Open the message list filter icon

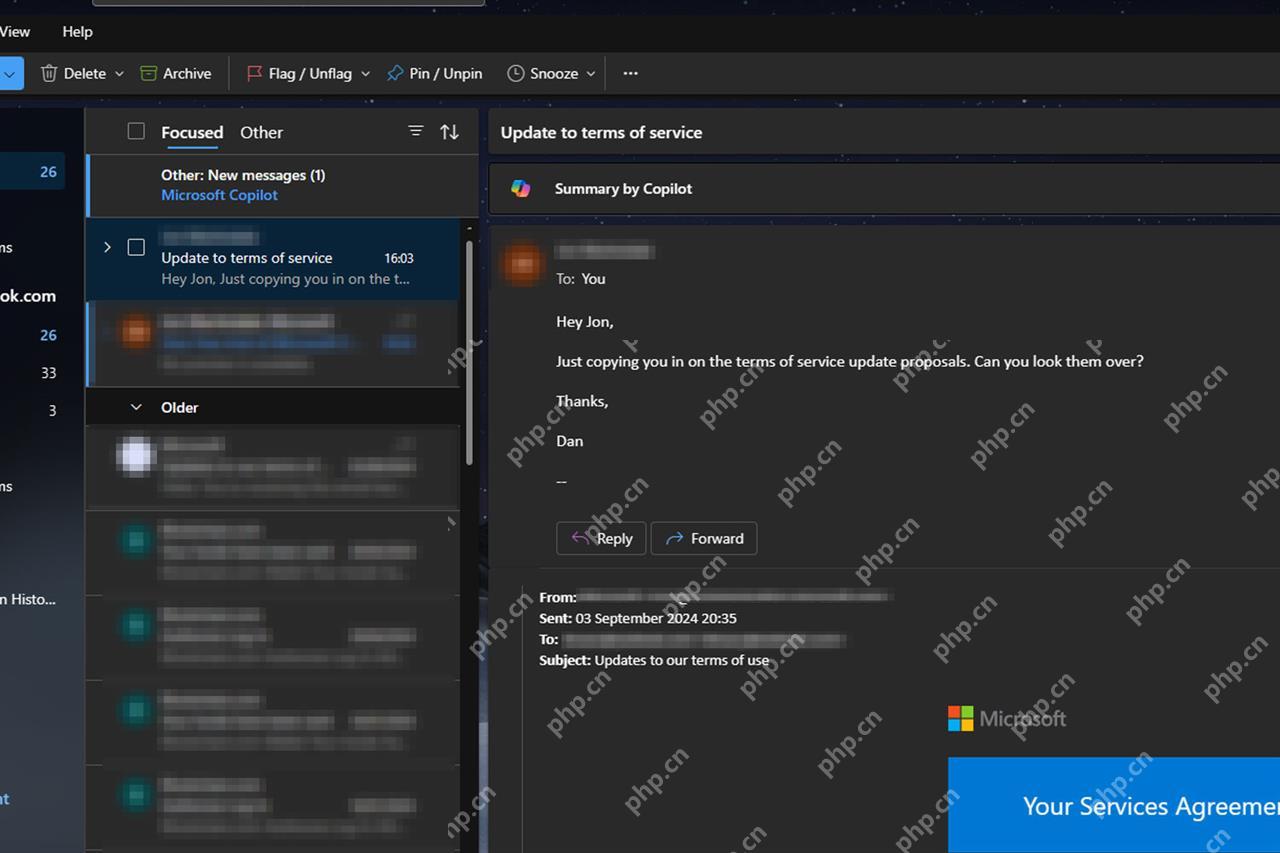pos(416,131)
